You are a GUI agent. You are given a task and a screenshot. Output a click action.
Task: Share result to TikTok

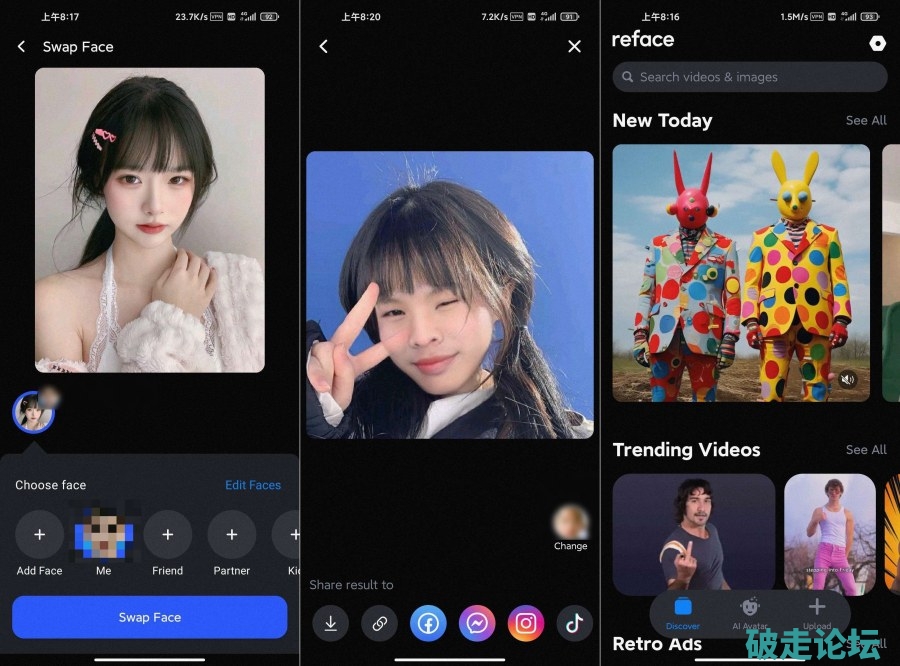pos(574,623)
